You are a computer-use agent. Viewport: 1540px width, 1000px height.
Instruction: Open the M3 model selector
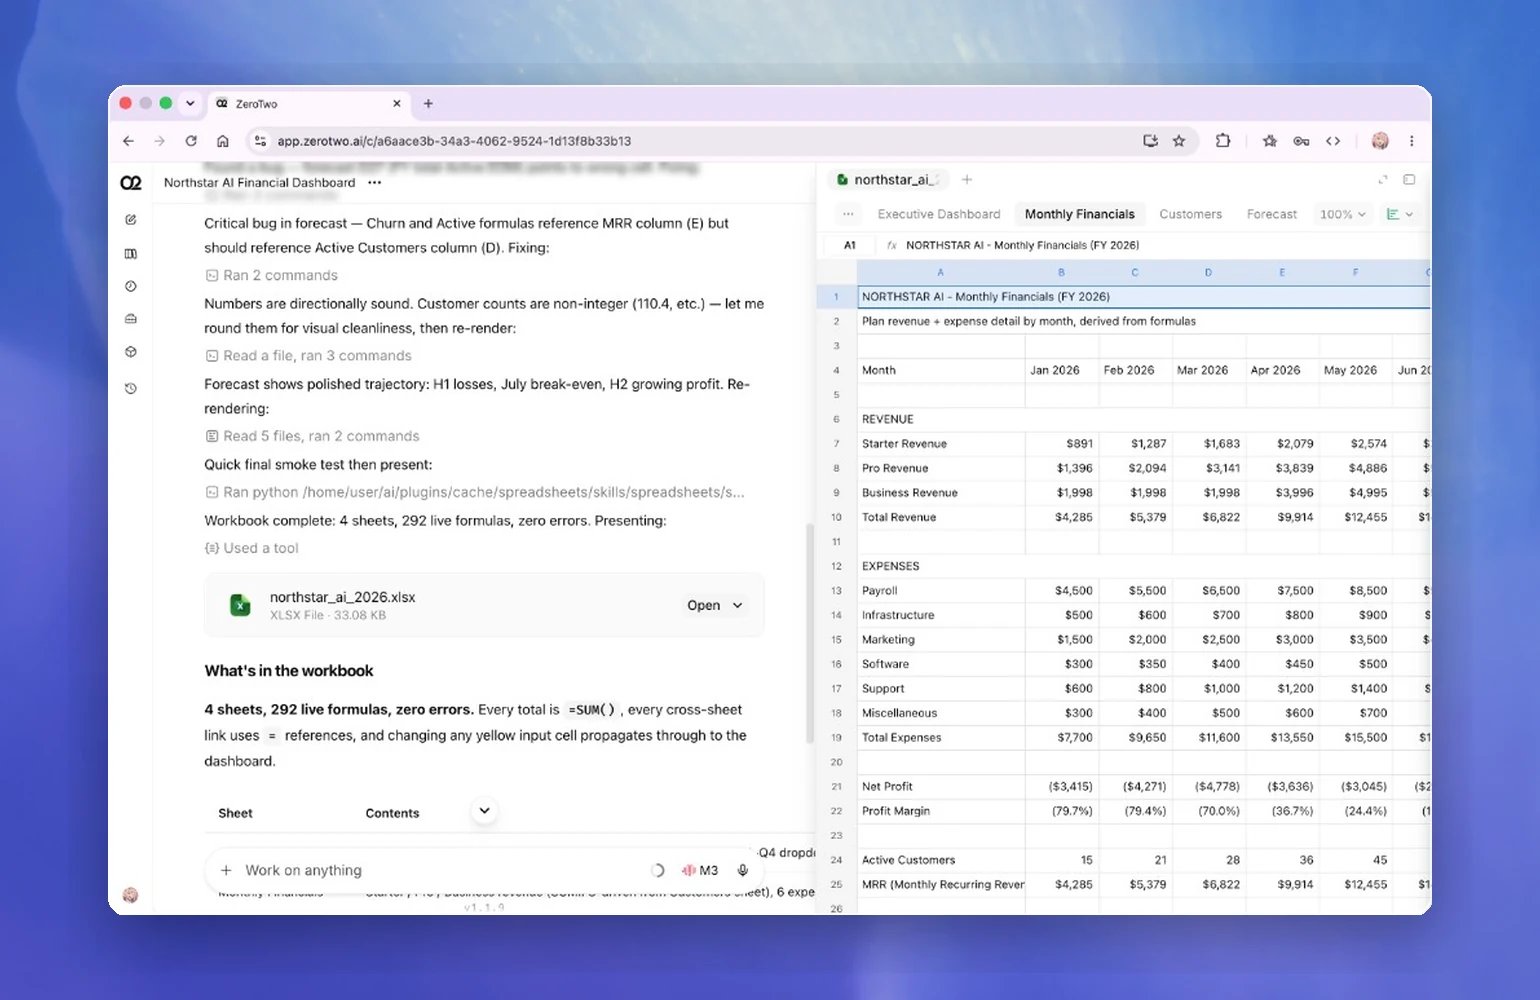(700, 870)
